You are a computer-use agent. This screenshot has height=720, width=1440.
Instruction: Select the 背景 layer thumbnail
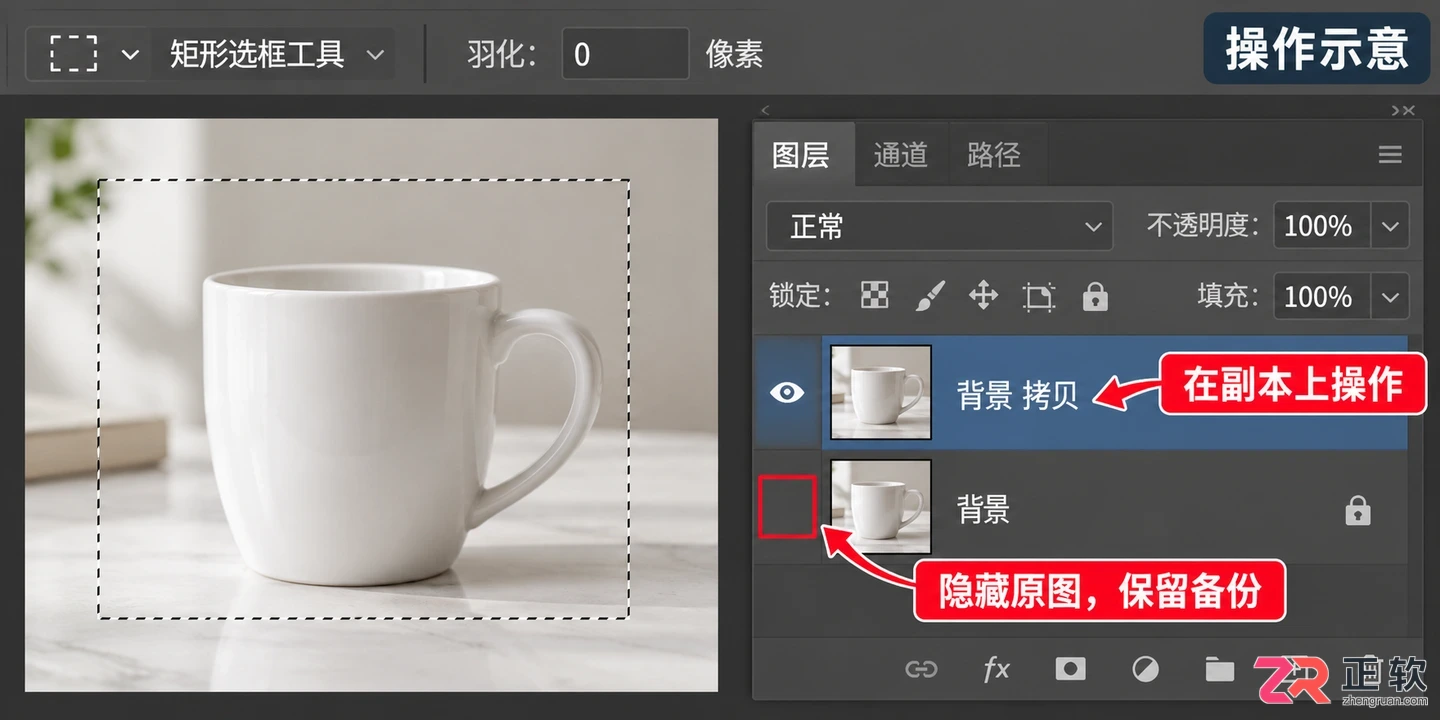881,507
